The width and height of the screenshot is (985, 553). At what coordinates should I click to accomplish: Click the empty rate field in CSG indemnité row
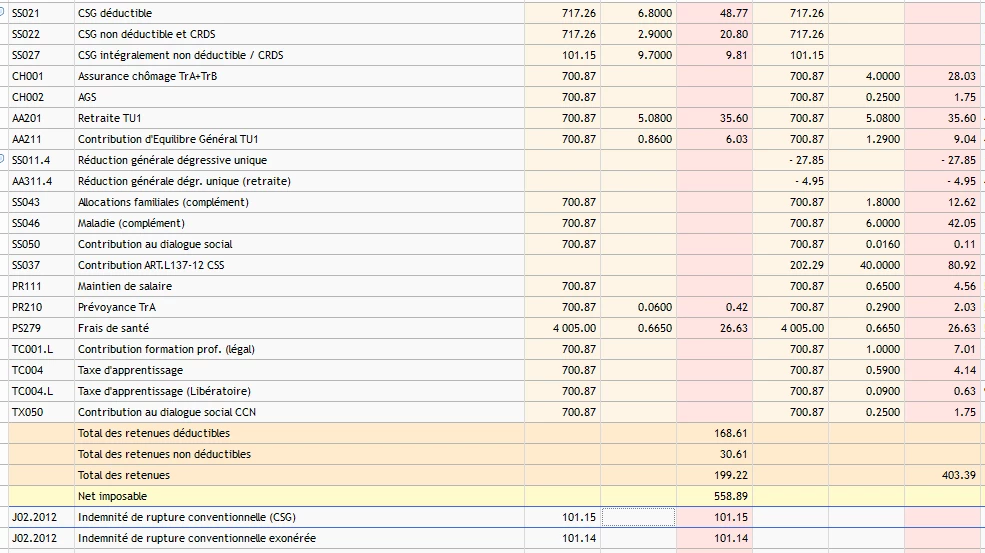[638, 517]
